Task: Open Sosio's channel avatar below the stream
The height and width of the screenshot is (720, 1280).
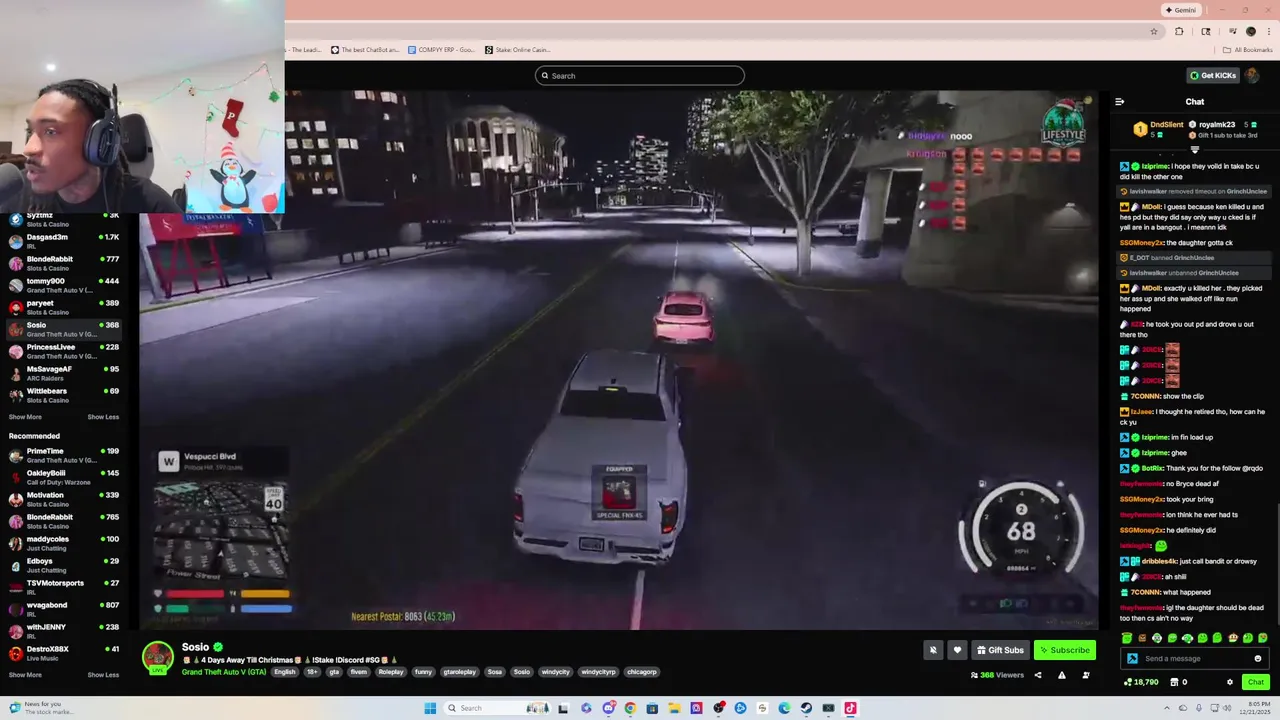Action: pos(157,657)
